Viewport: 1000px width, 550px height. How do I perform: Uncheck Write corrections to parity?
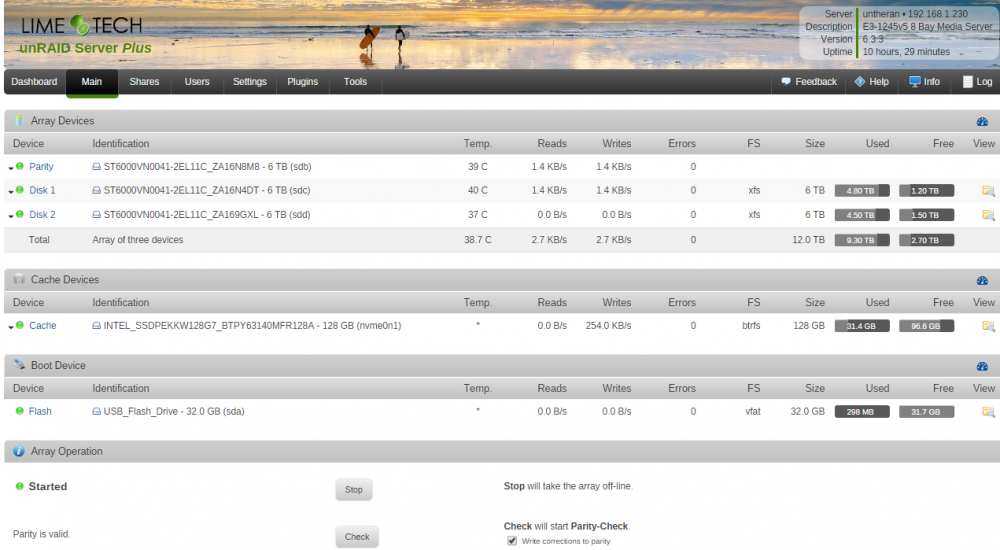[x=512, y=540]
